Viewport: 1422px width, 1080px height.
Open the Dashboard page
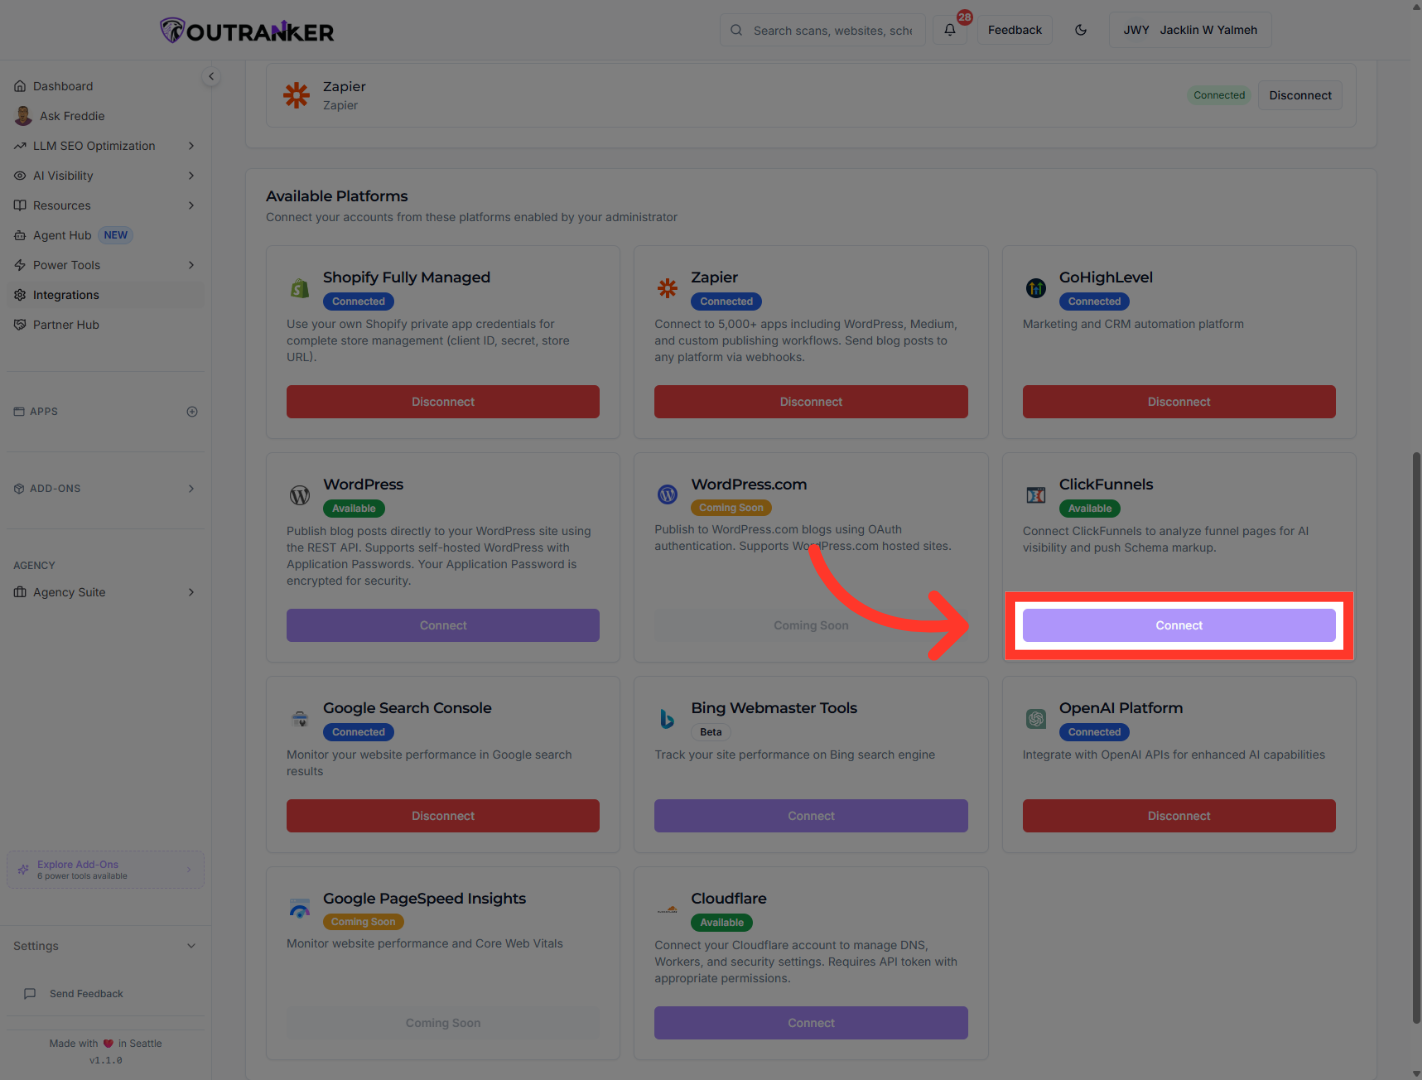coord(62,86)
